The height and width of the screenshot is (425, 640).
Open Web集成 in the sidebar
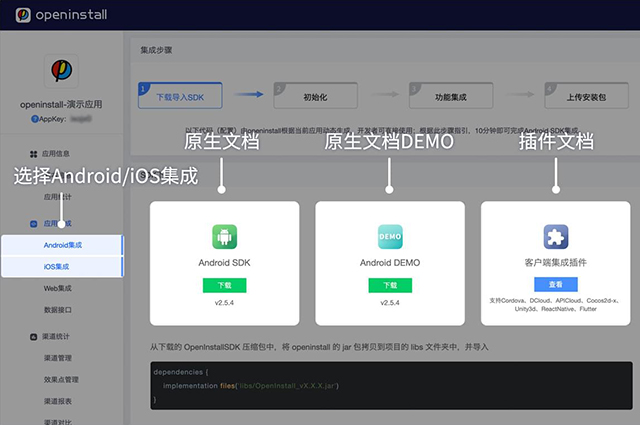(x=58, y=288)
